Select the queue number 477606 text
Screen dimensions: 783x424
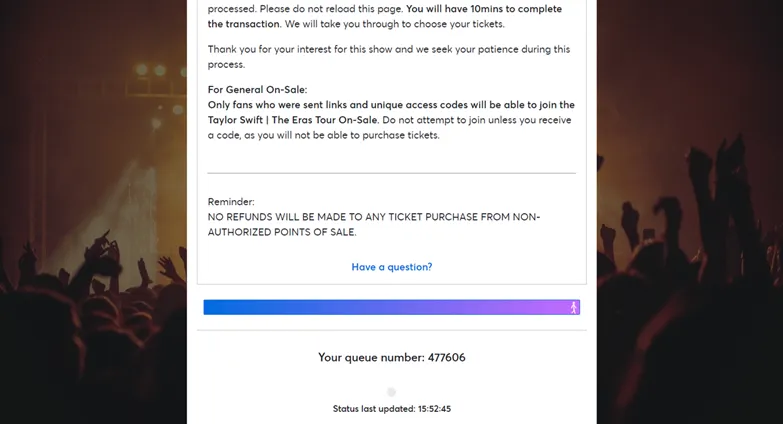446,358
